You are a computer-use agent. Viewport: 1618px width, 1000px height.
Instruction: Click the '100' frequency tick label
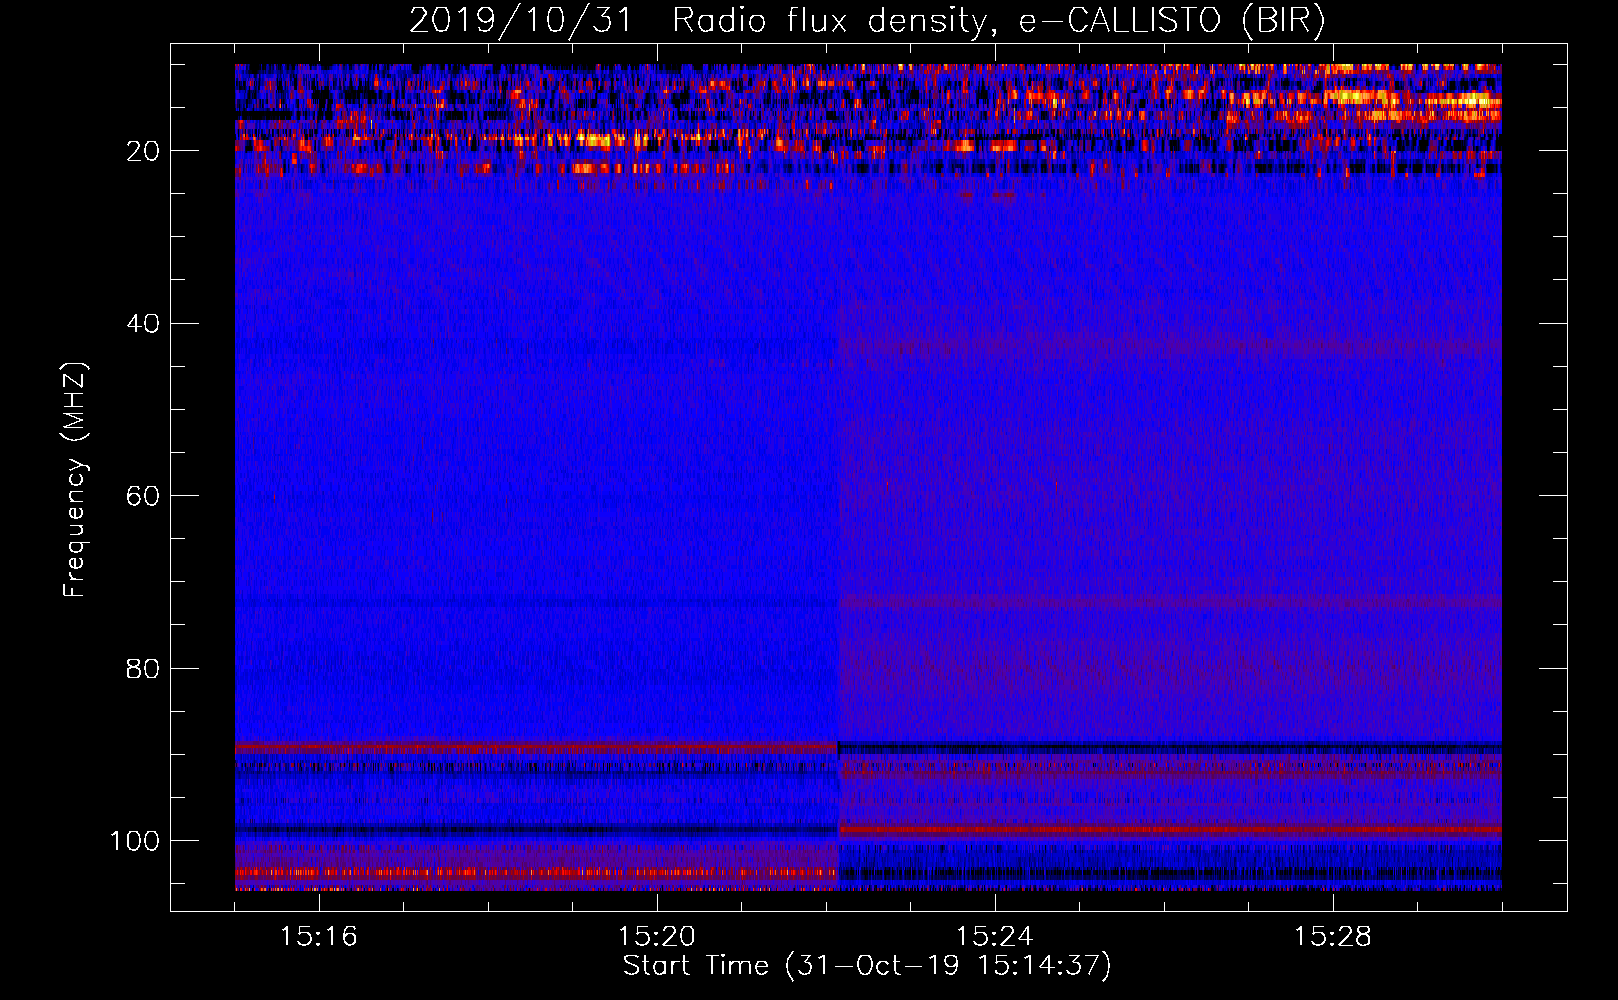point(135,841)
